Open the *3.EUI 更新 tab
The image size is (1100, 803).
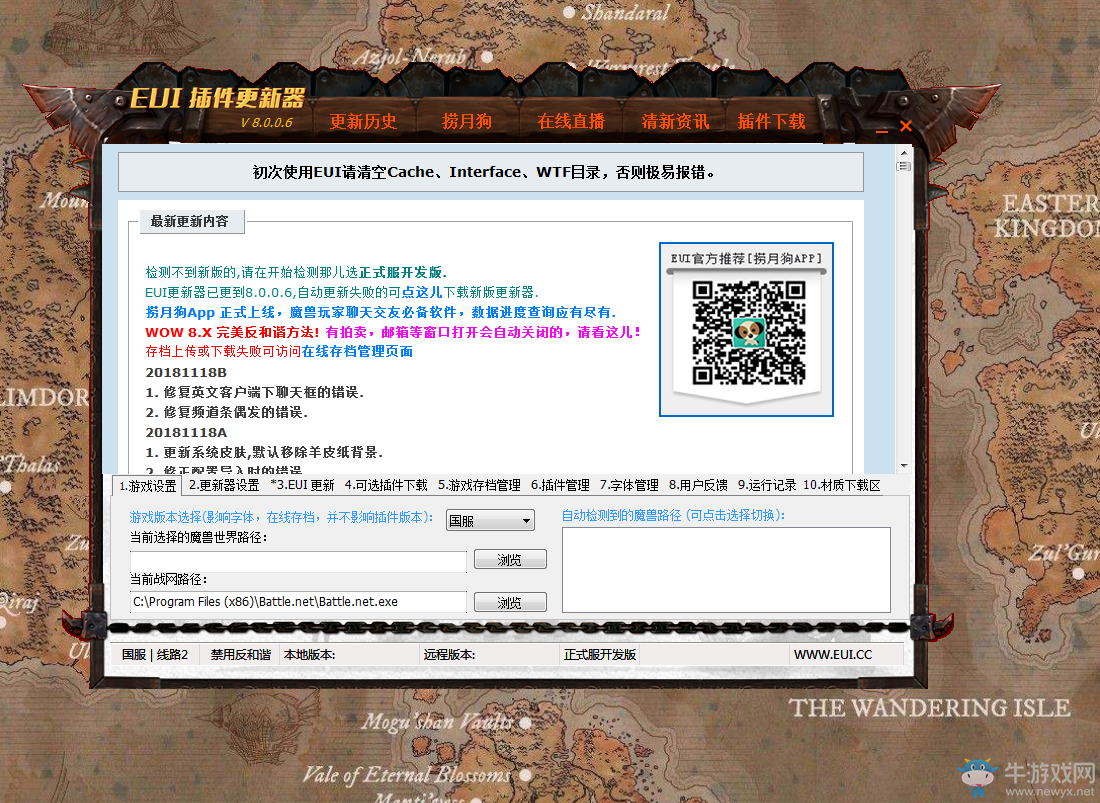(302, 485)
